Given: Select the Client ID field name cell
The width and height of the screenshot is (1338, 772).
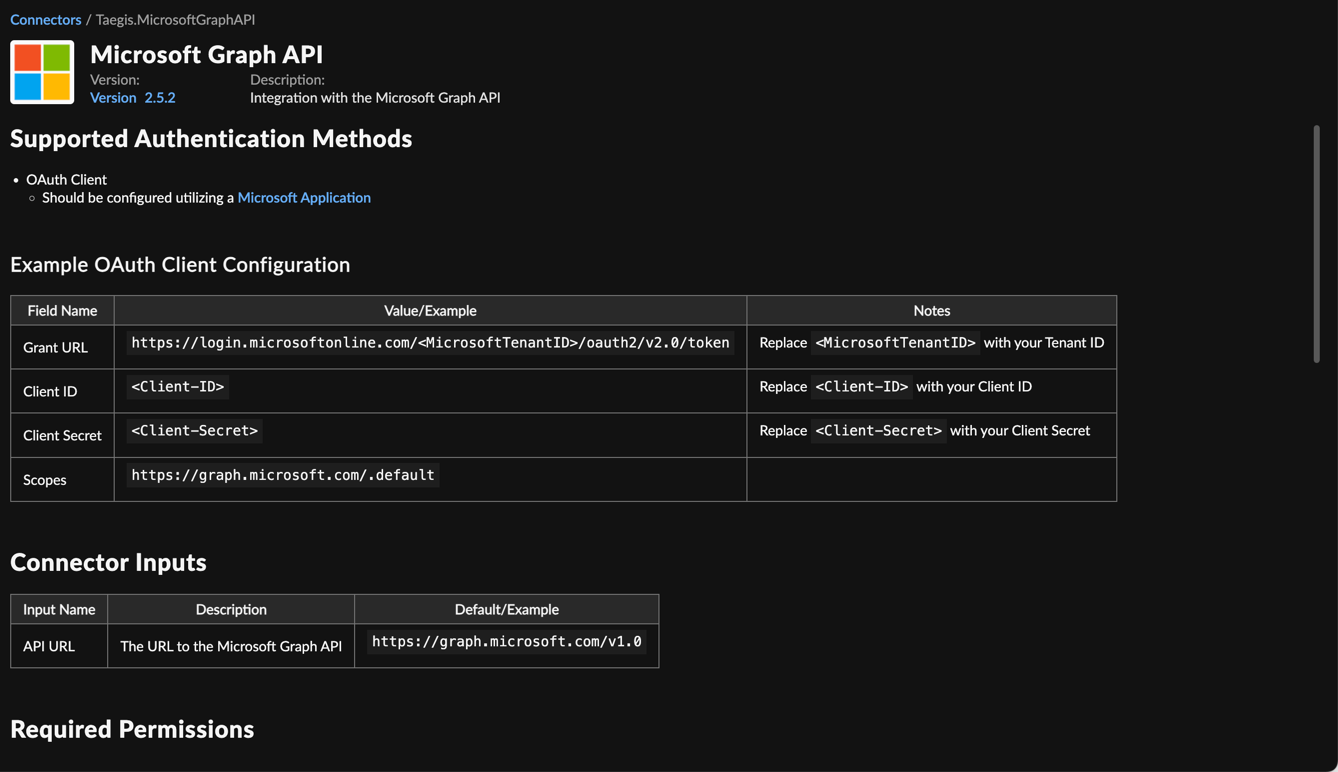Looking at the screenshot, I should [62, 391].
